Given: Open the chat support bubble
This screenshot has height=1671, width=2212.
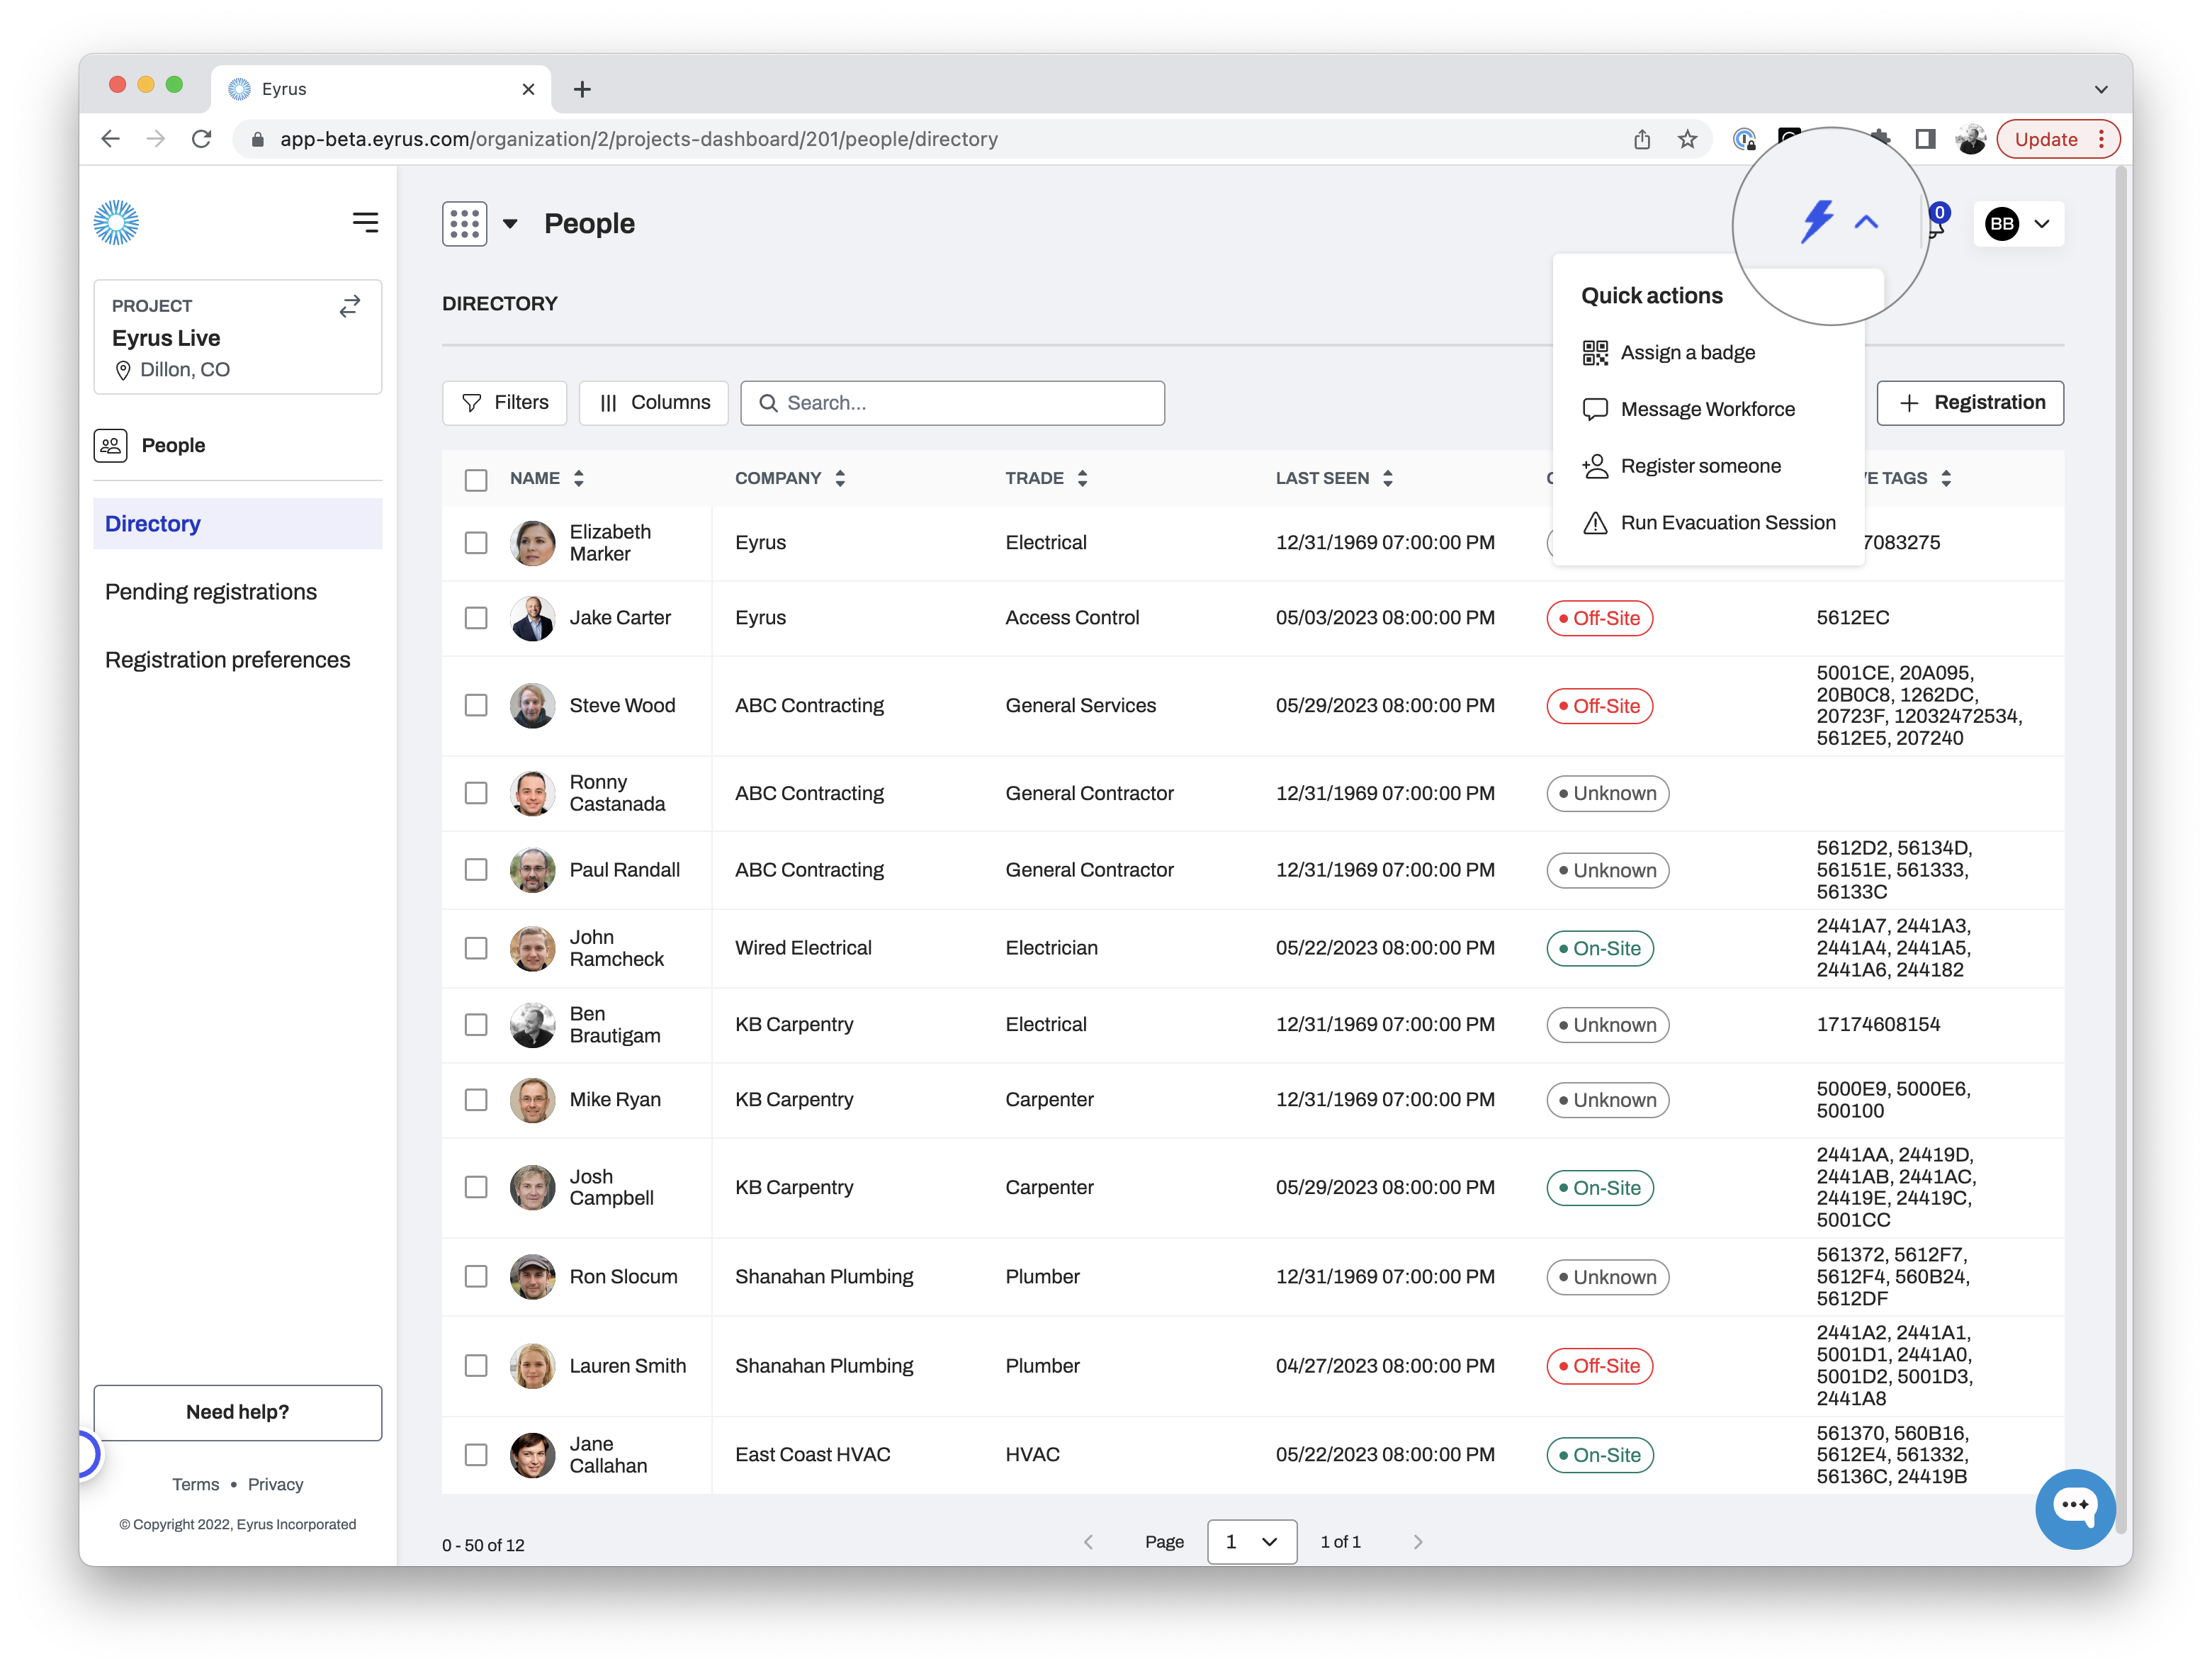Looking at the screenshot, I should [x=2075, y=1507].
